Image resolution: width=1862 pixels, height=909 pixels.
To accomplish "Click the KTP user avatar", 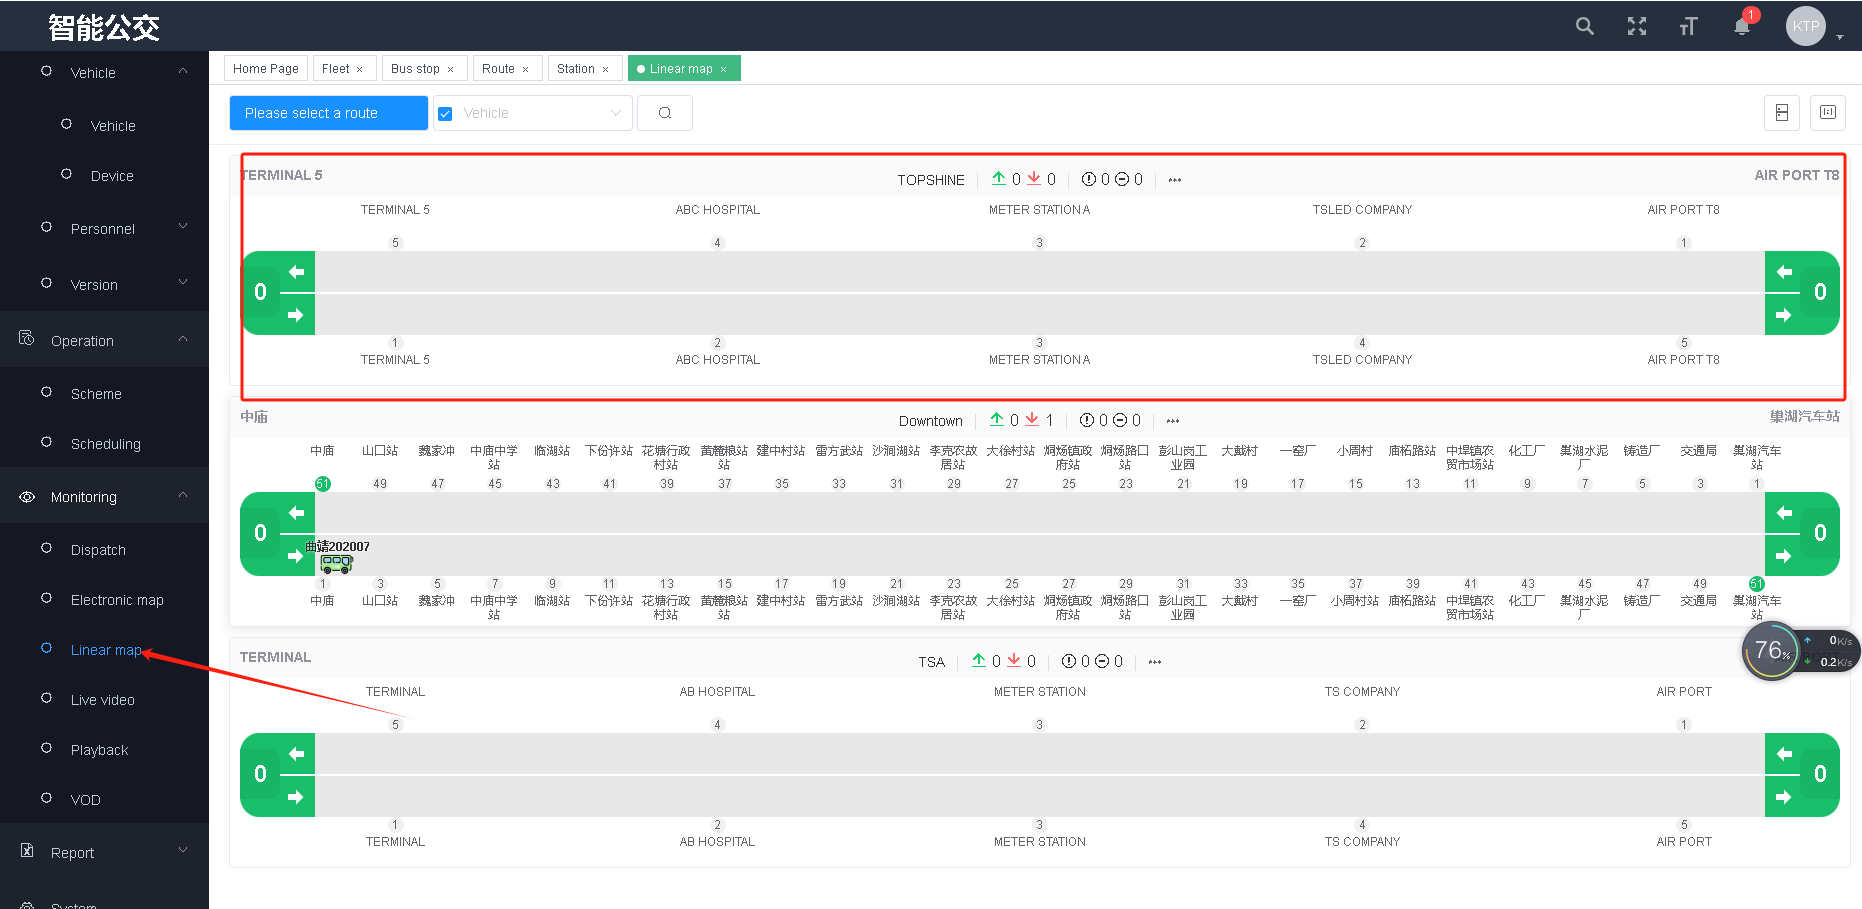I will [x=1805, y=26].
